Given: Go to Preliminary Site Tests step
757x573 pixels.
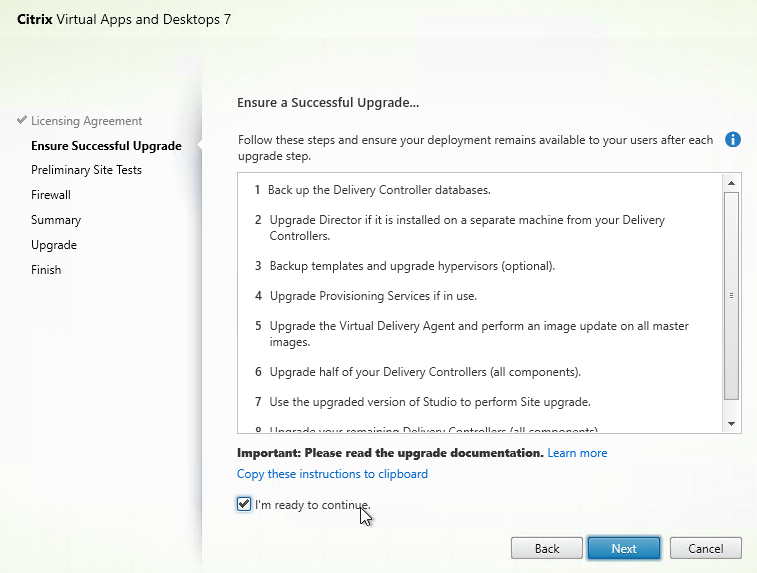Looking at the screenshot, I should point(86,170).
